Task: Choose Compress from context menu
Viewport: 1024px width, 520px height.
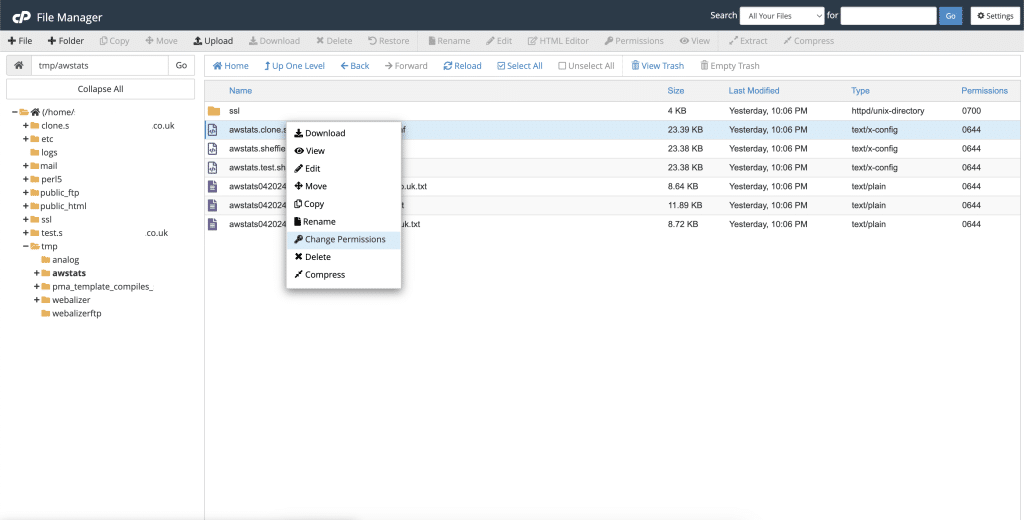Action: click(344, 274)
